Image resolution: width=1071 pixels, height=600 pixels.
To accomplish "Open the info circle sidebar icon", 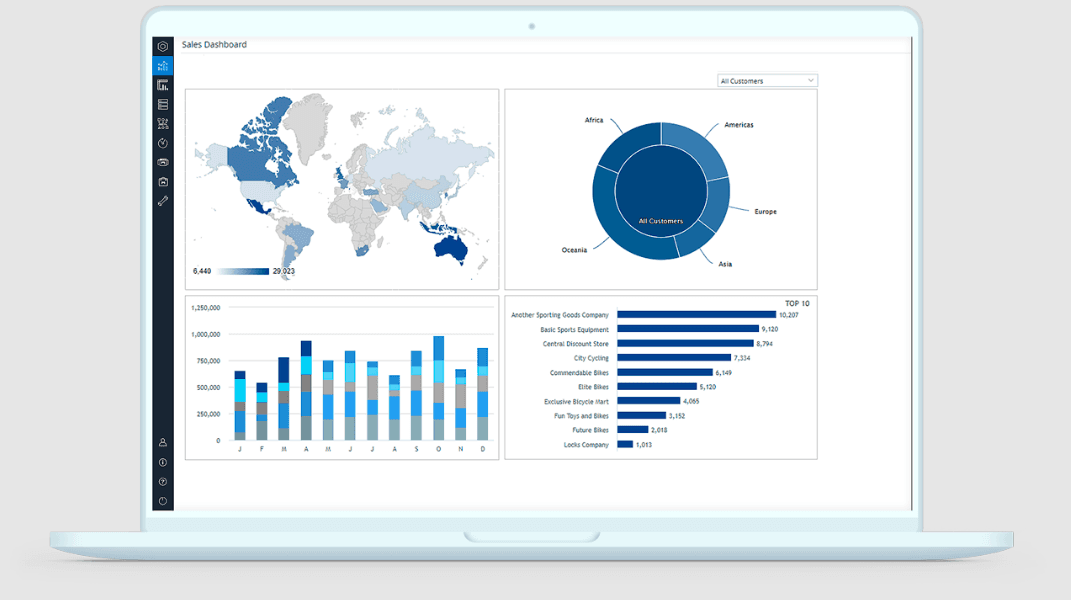I will pyautogui.click(x=163, y=463).
